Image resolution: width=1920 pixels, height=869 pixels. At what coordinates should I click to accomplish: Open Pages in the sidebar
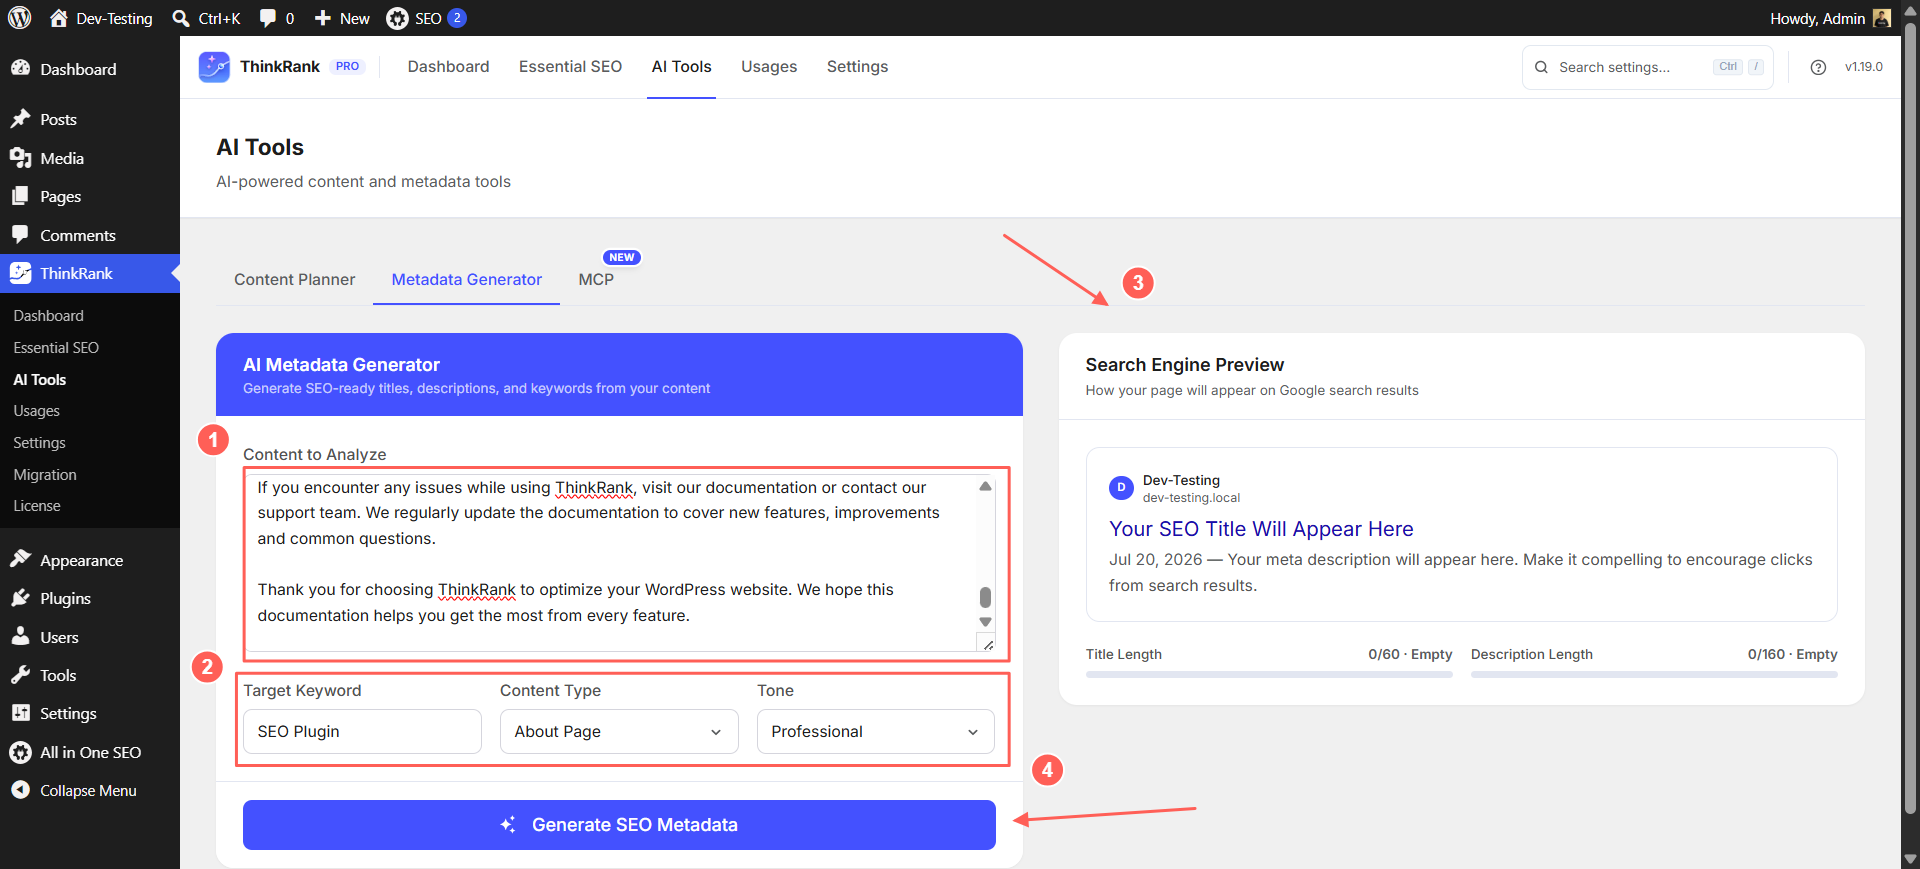pyautogui.click(x=60, y=196)
